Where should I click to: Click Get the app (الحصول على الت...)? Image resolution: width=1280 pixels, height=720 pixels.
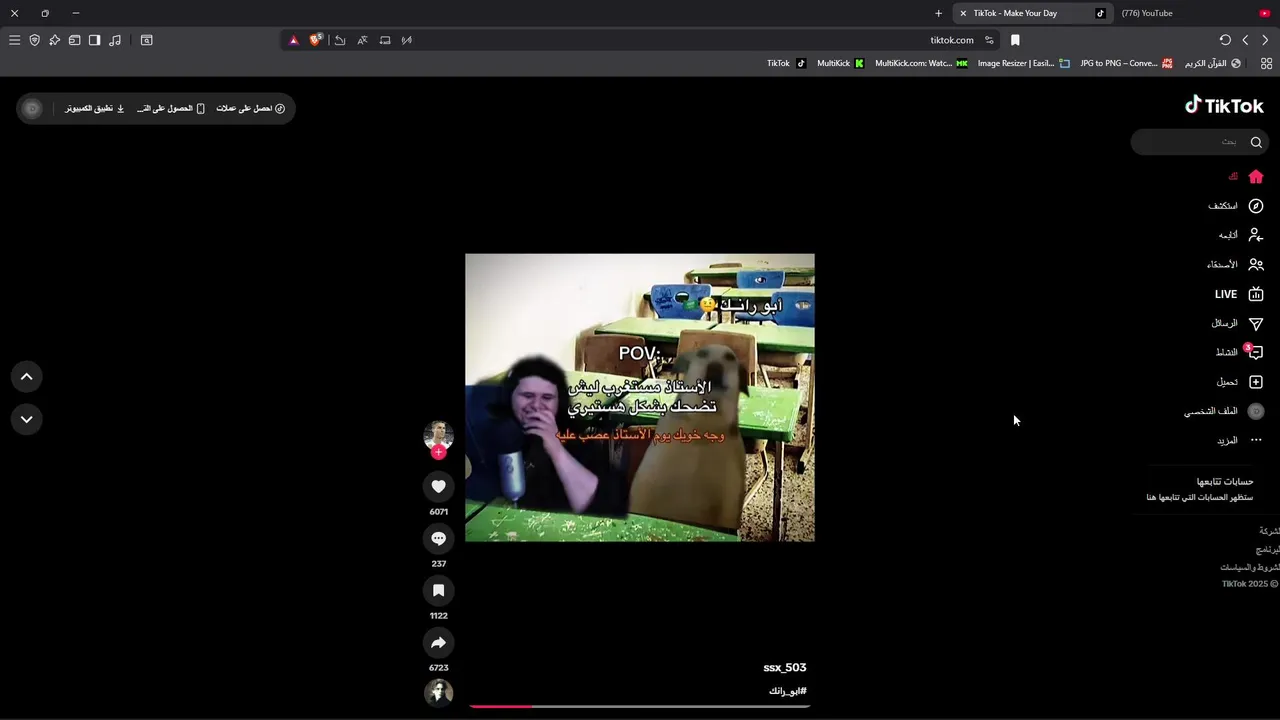pos(171,108)
